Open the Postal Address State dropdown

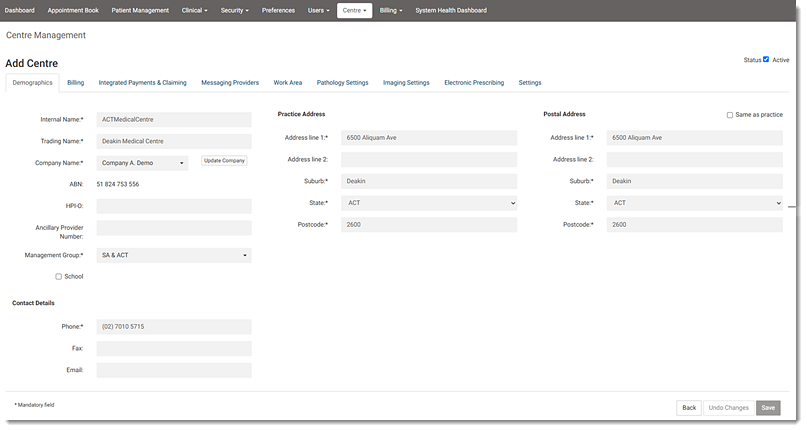click(694, 203)
